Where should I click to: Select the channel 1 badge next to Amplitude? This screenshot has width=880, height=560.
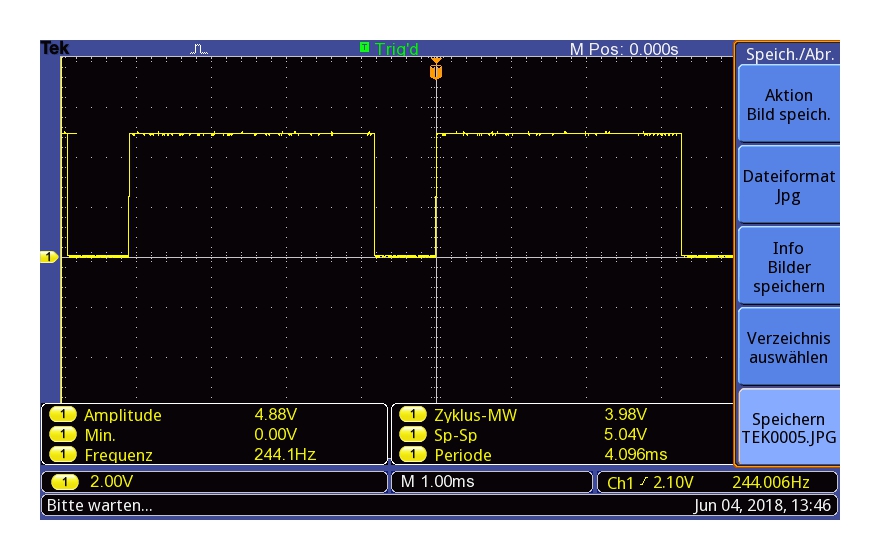(x=63, y=415)
